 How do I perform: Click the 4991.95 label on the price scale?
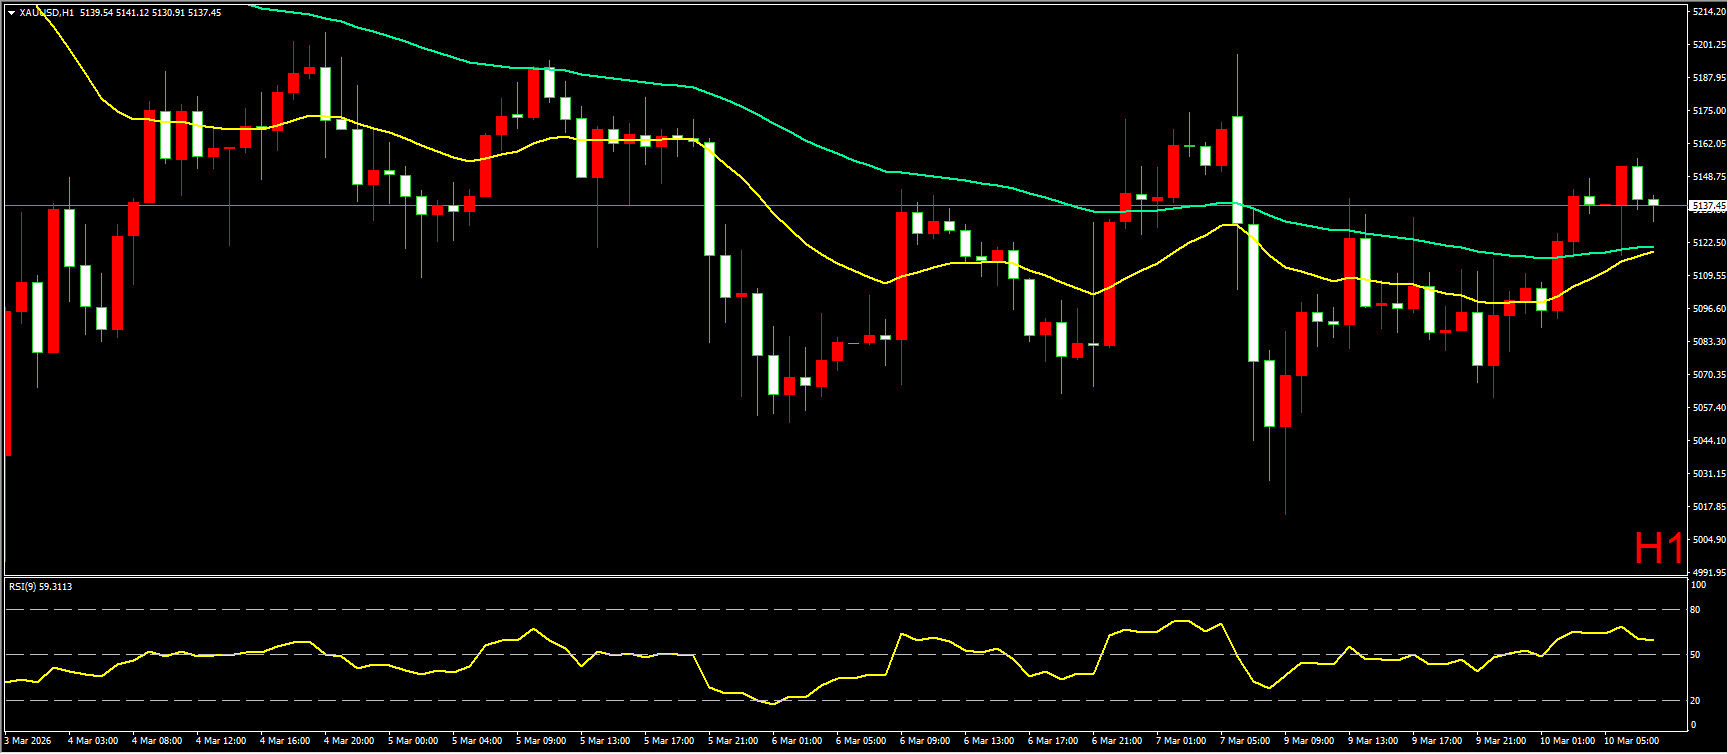tap(1708, 573)
